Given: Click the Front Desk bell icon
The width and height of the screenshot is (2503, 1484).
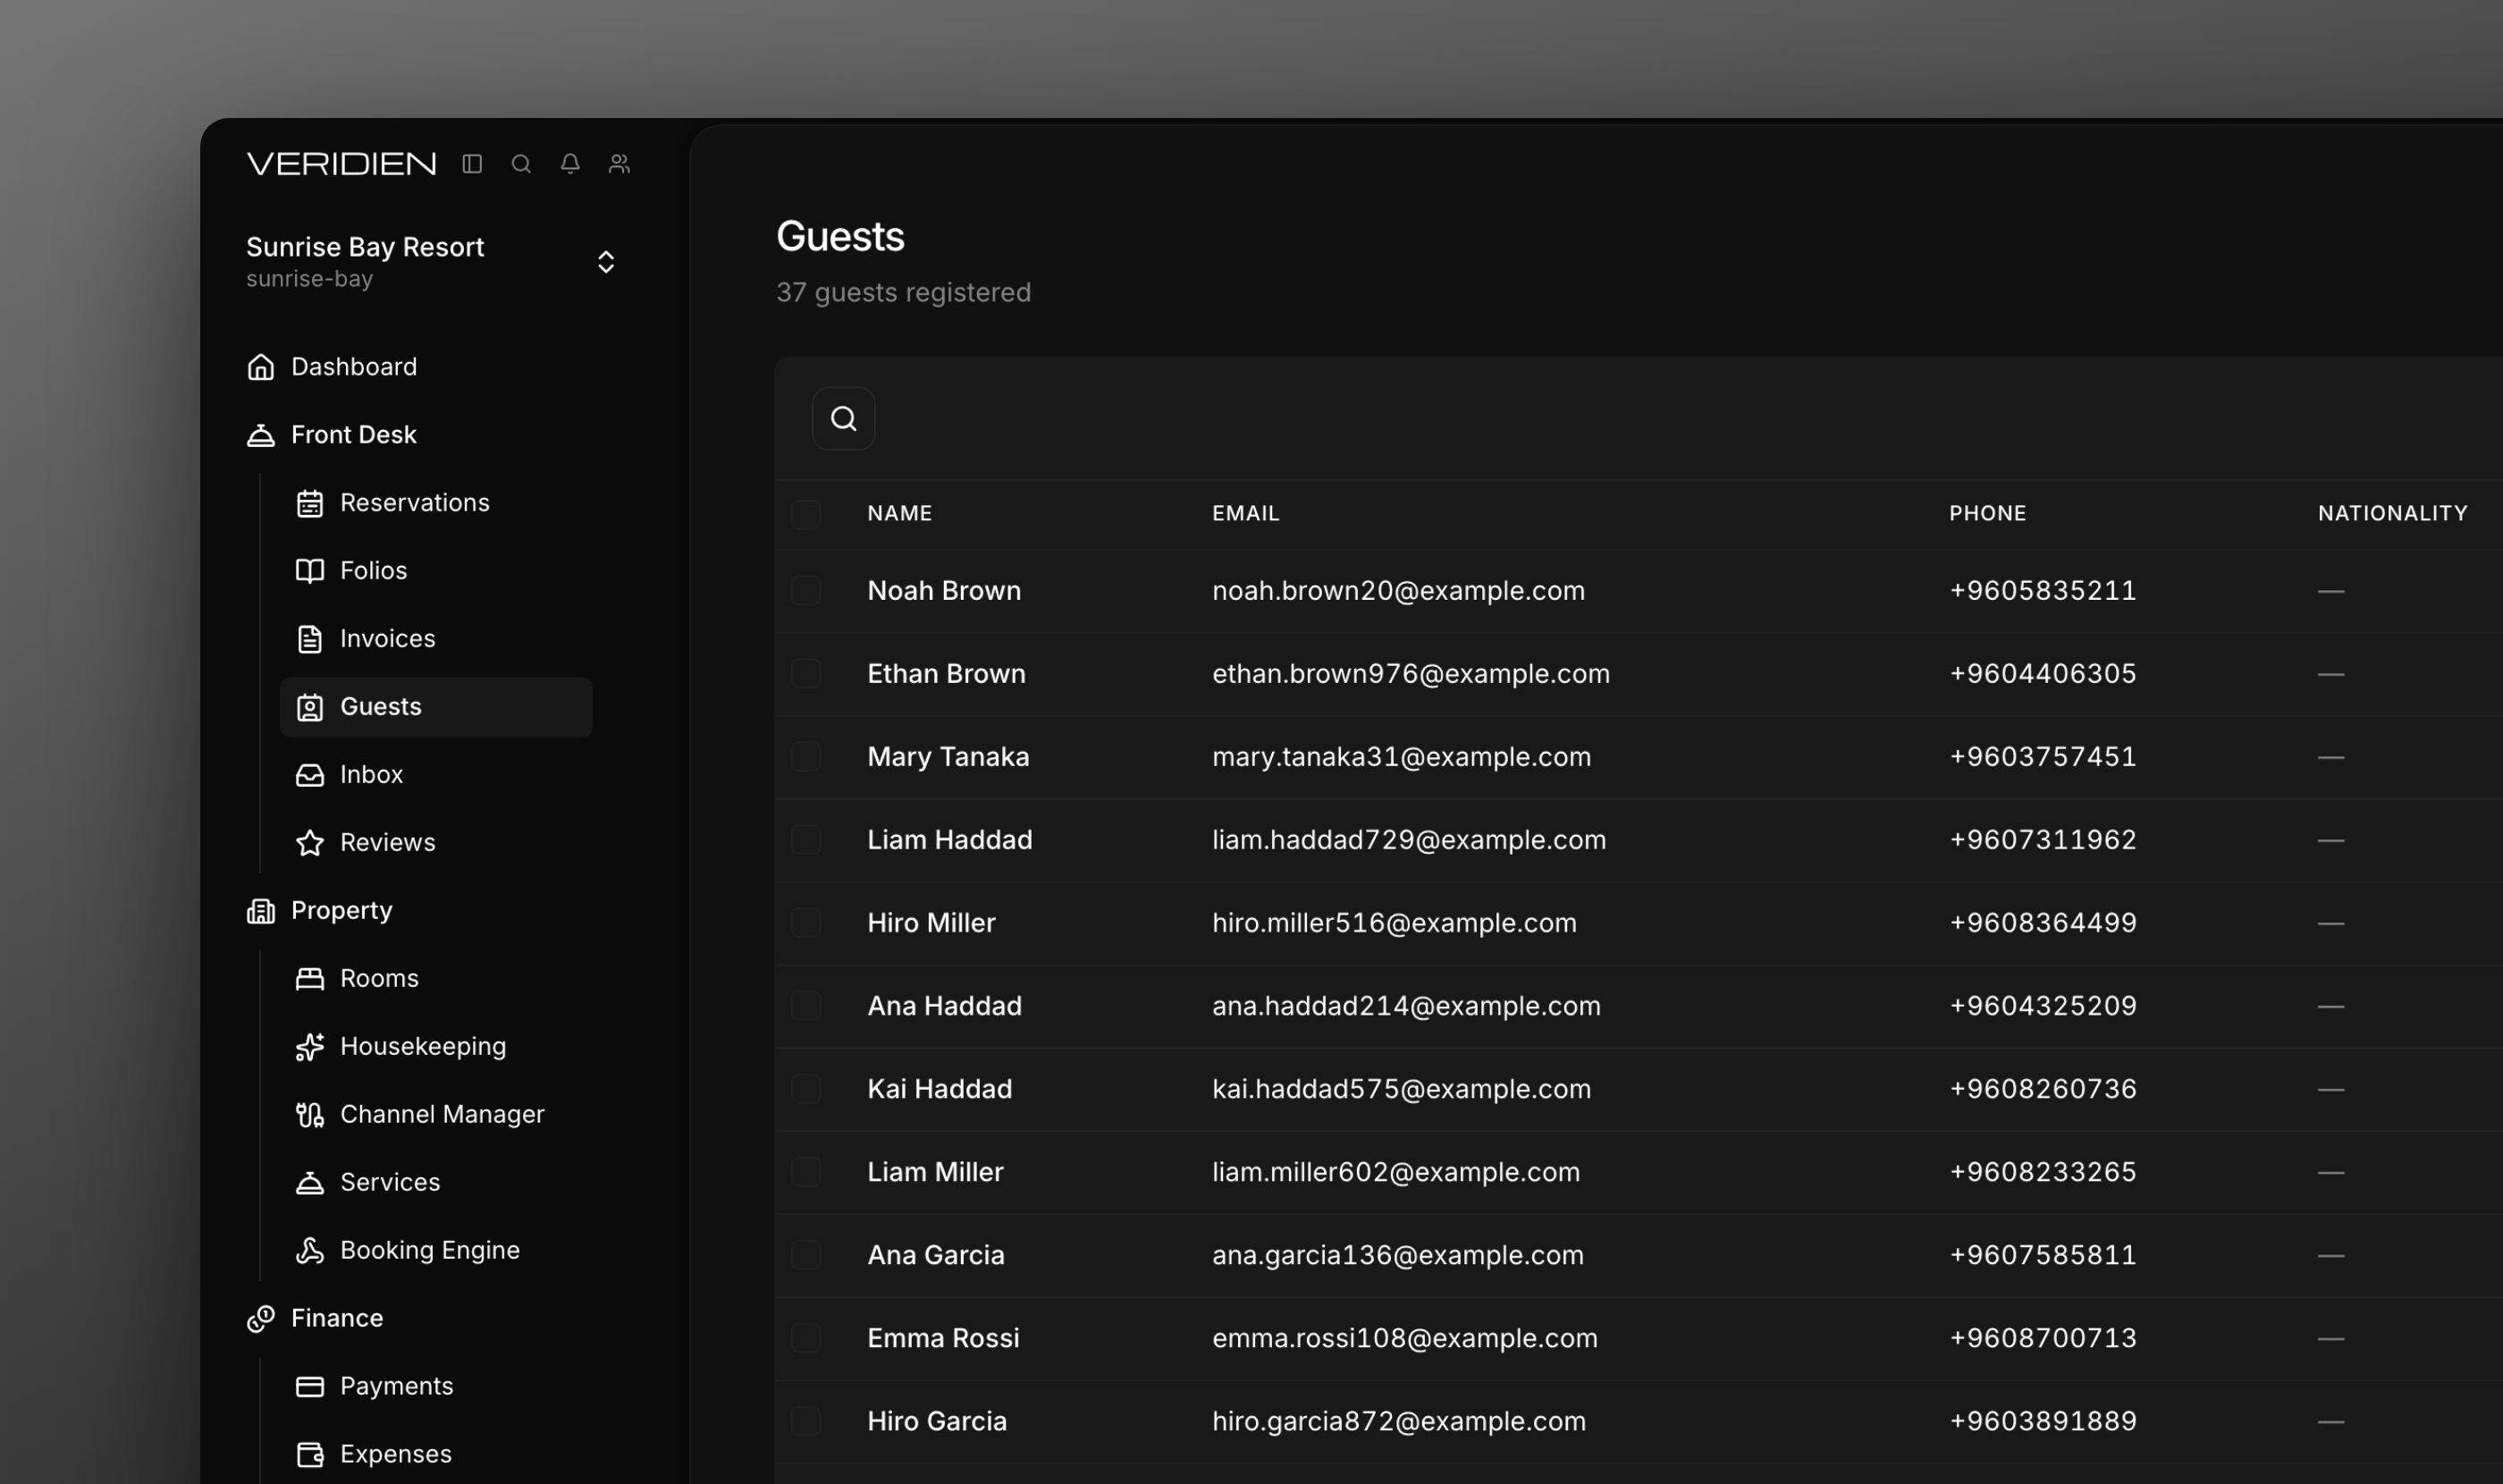Looking at the screenshot, I should click(261, 435).
